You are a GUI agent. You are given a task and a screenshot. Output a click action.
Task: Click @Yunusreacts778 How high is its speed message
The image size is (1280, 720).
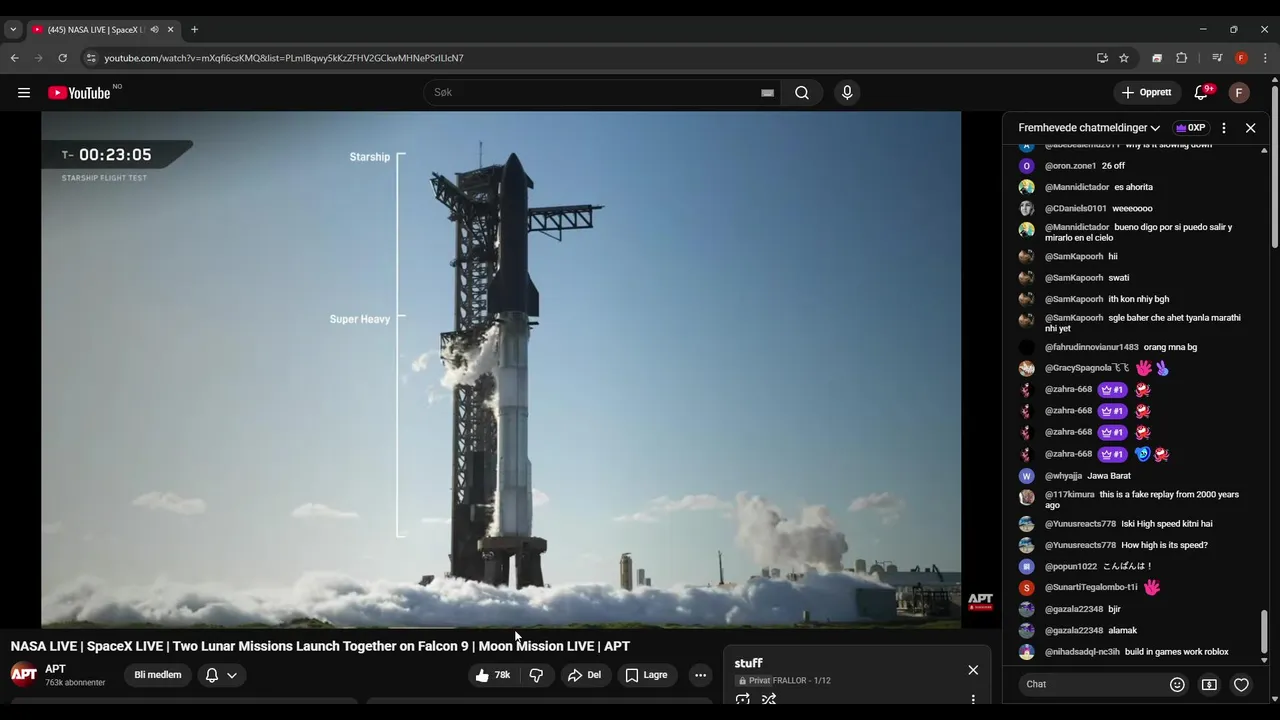click(1137, 545)
